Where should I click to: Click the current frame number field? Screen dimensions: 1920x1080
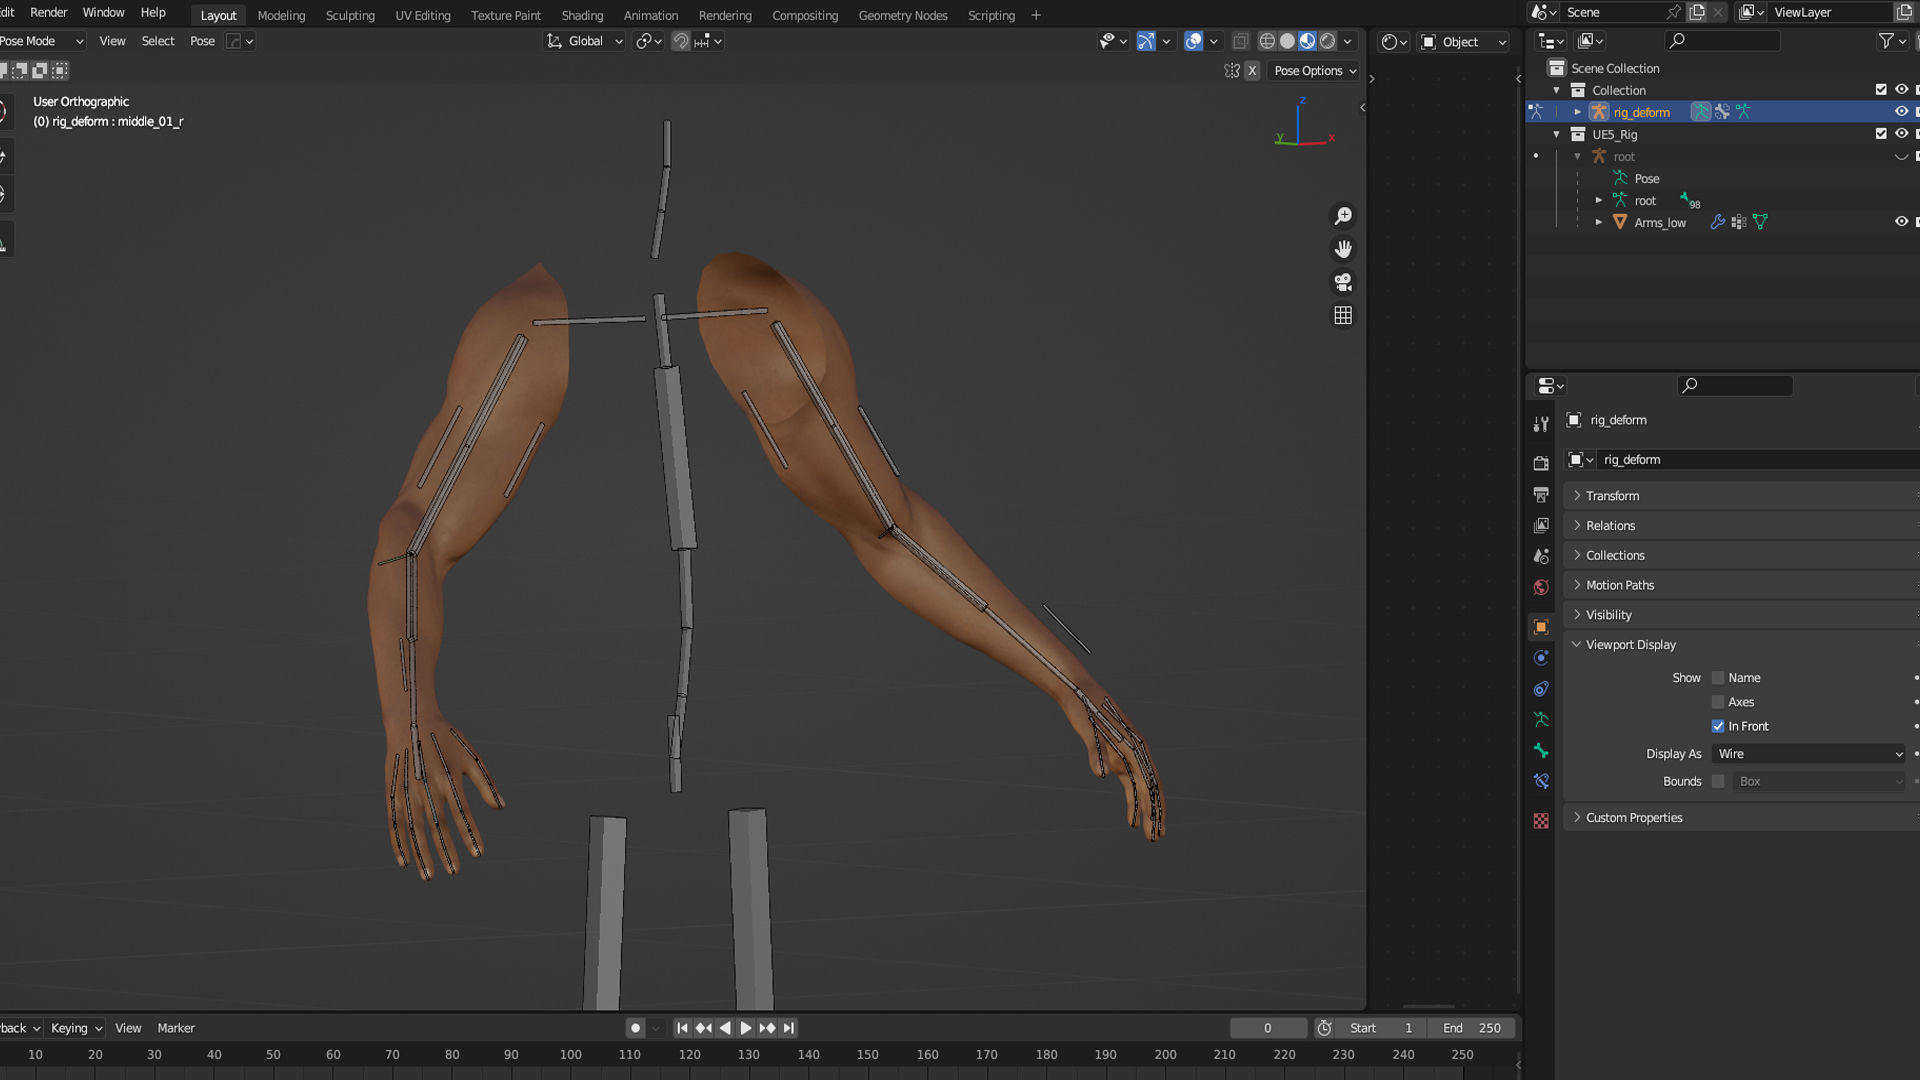(1268, 1028)
